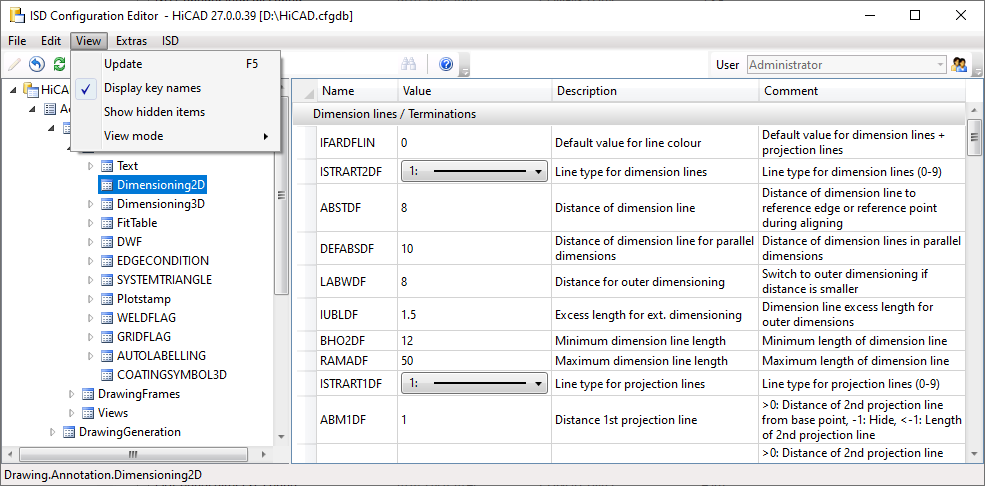Screen dimensions: 985x486
Task: Click the table icon of Dimensioning2D
Action: coord(107,185)
